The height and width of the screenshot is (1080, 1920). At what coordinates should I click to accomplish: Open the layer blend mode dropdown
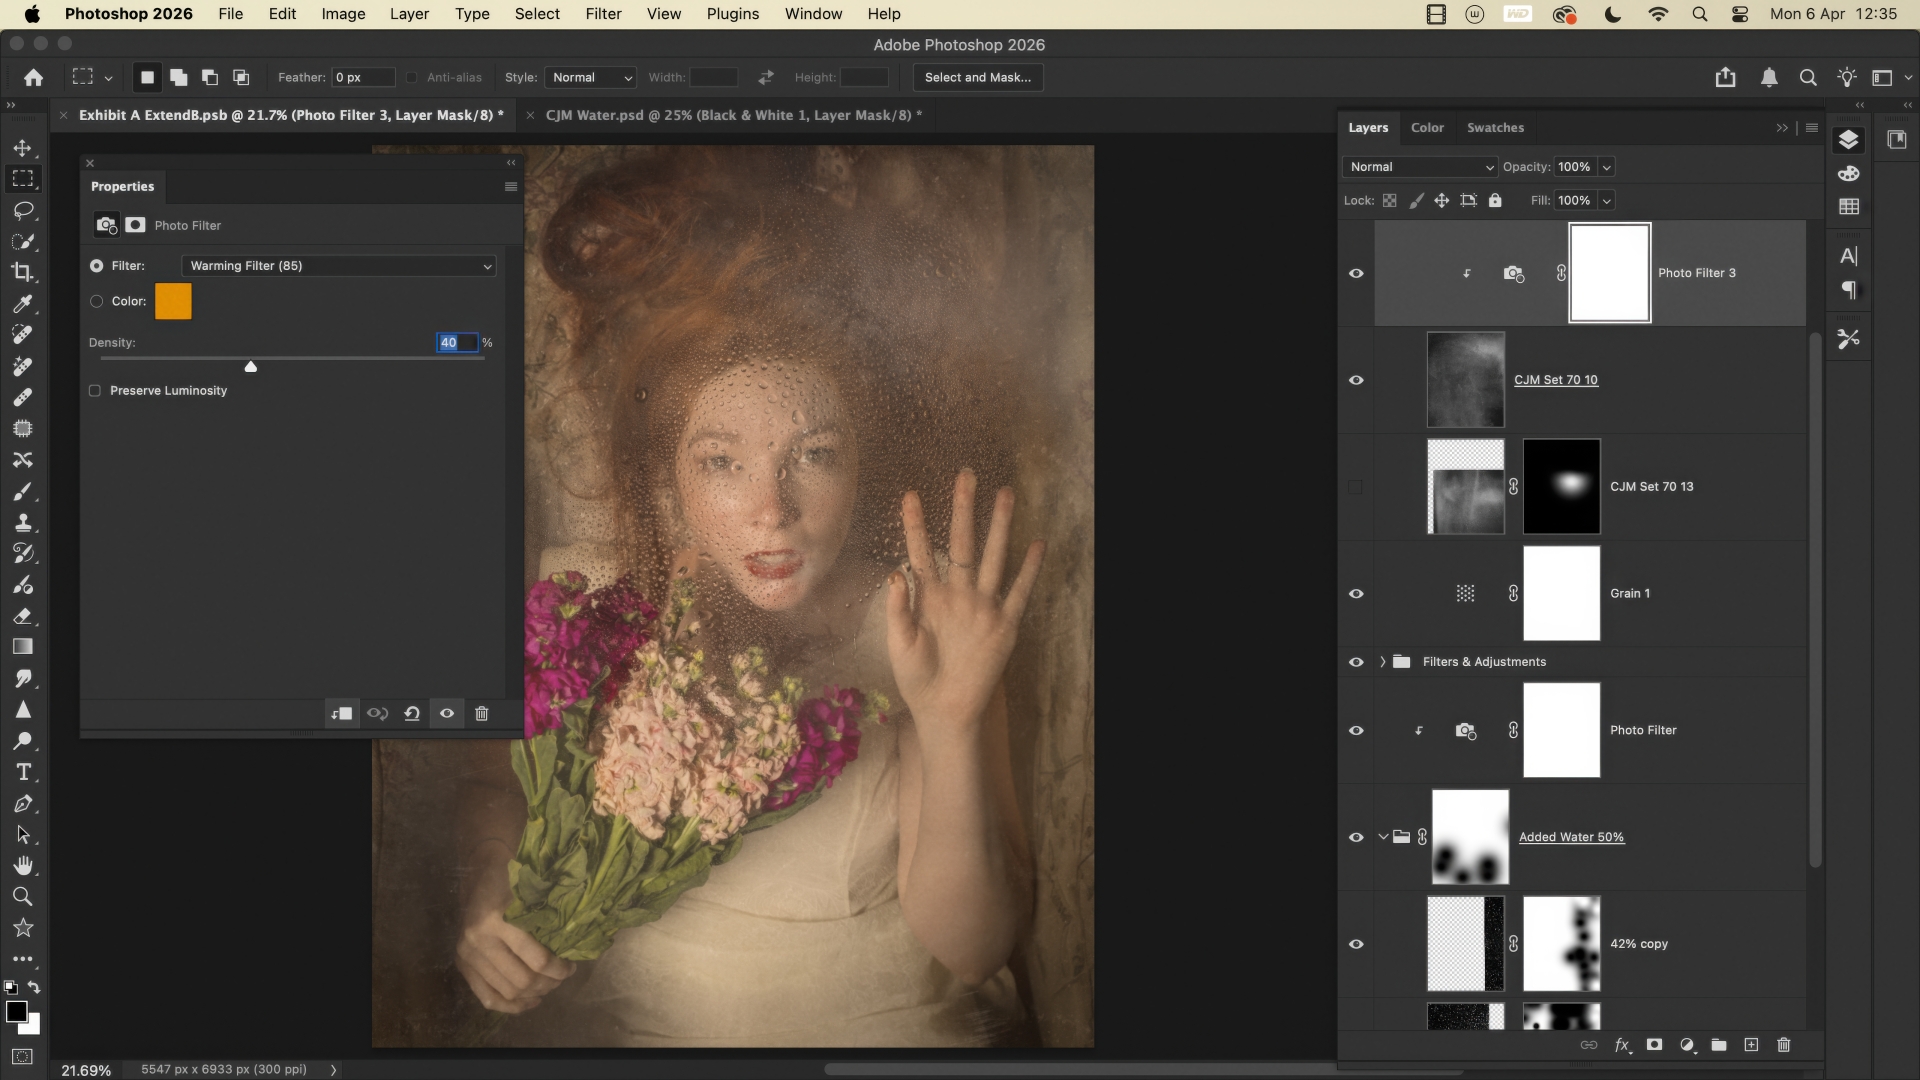[x=1420, y=167]
